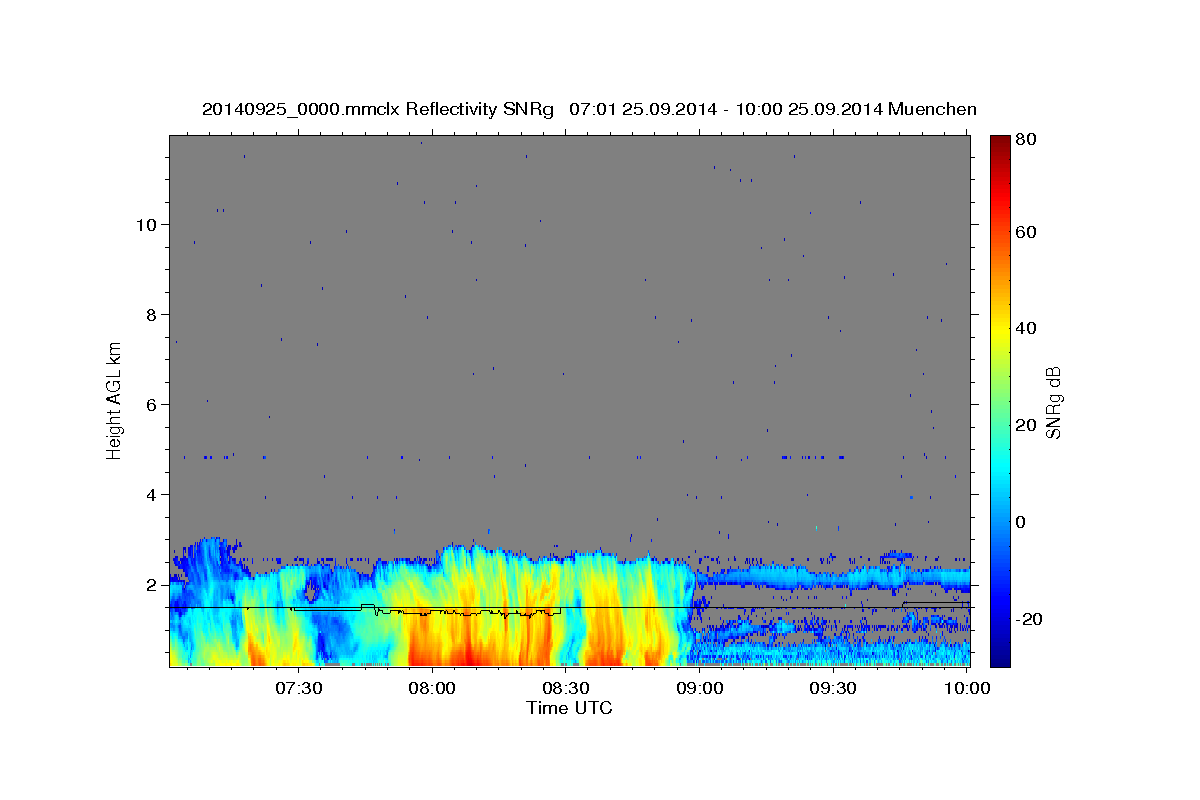Click the height axis label 8

pyautogui.click(x=152, y=315)
